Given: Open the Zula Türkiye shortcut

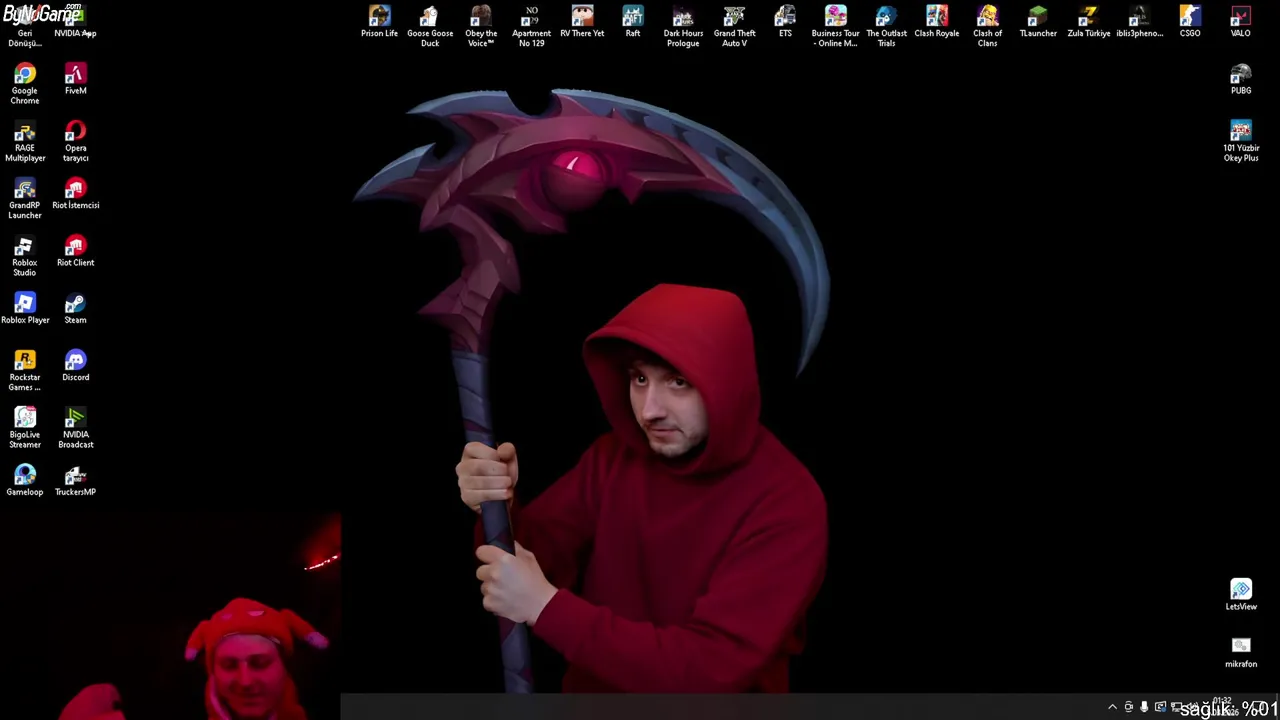Looking at the screenshot, I should 1089,22.
